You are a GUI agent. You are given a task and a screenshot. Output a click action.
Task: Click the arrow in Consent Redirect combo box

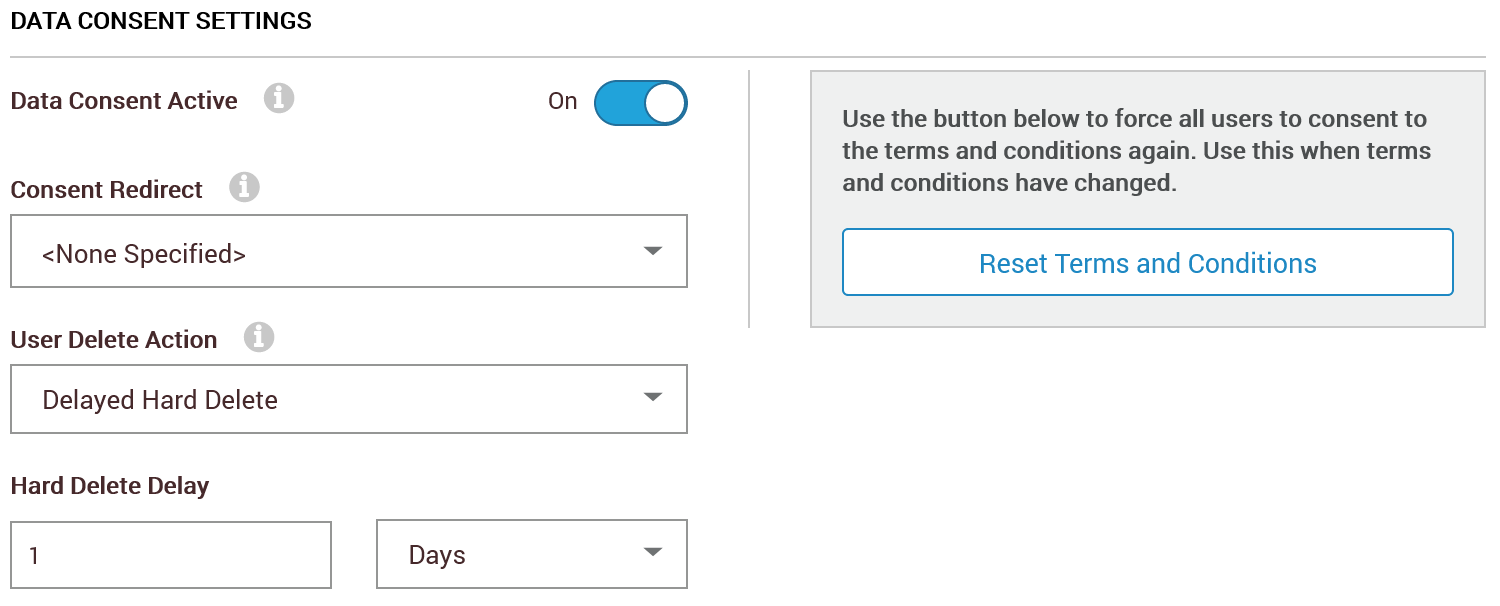coord(653,251)
